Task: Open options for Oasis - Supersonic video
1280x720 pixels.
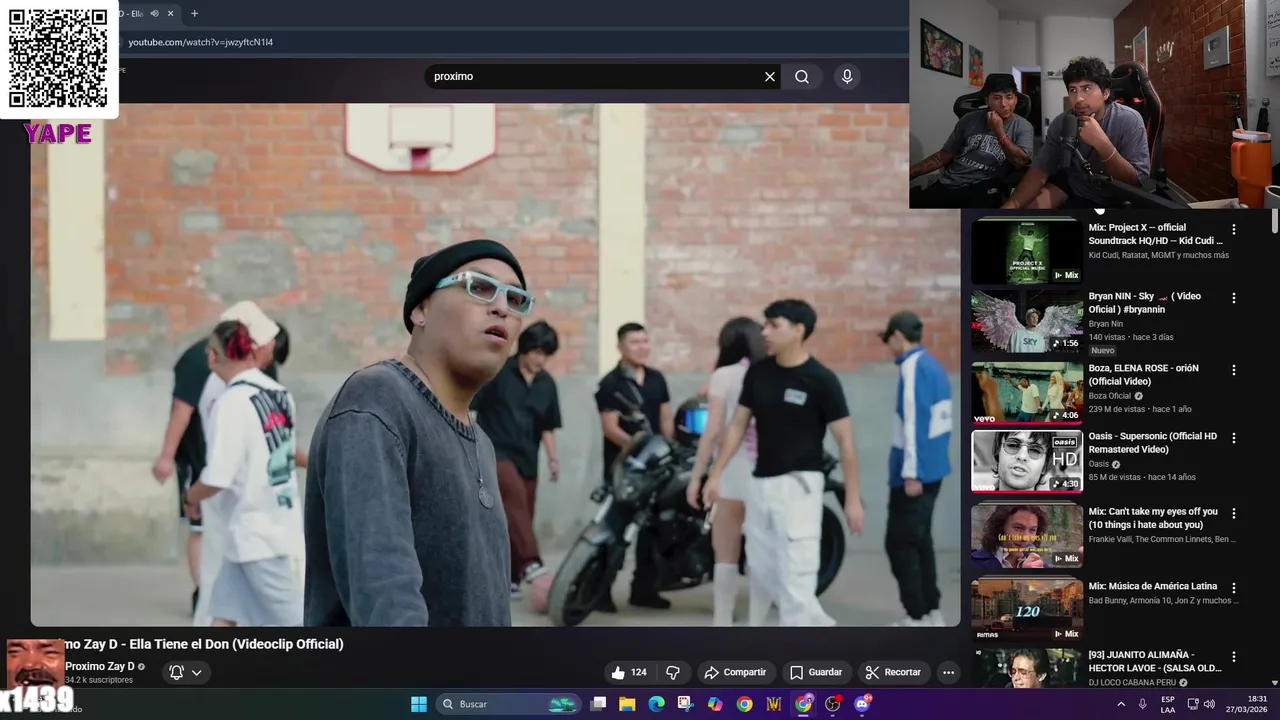Action: point(1233,438)
